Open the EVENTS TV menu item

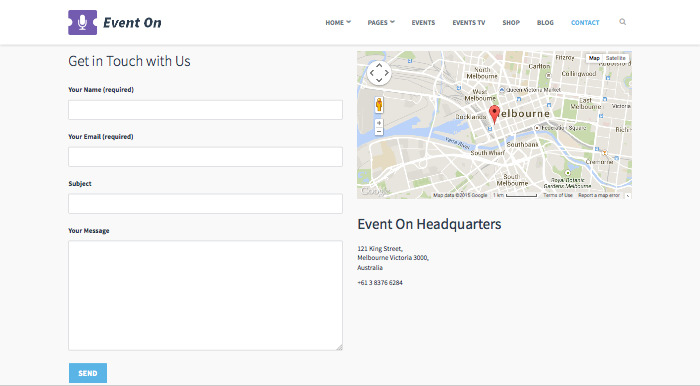coord(469,22)
